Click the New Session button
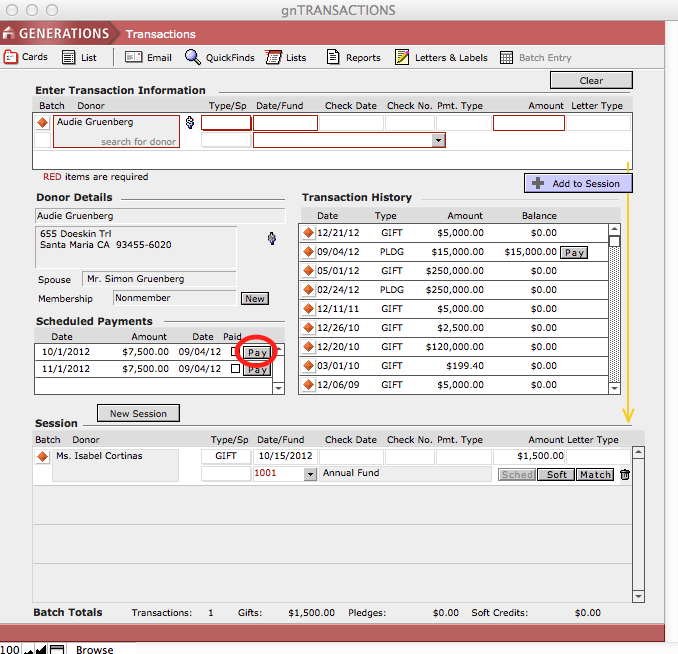 pyautogui.click(x=138, y=413)
